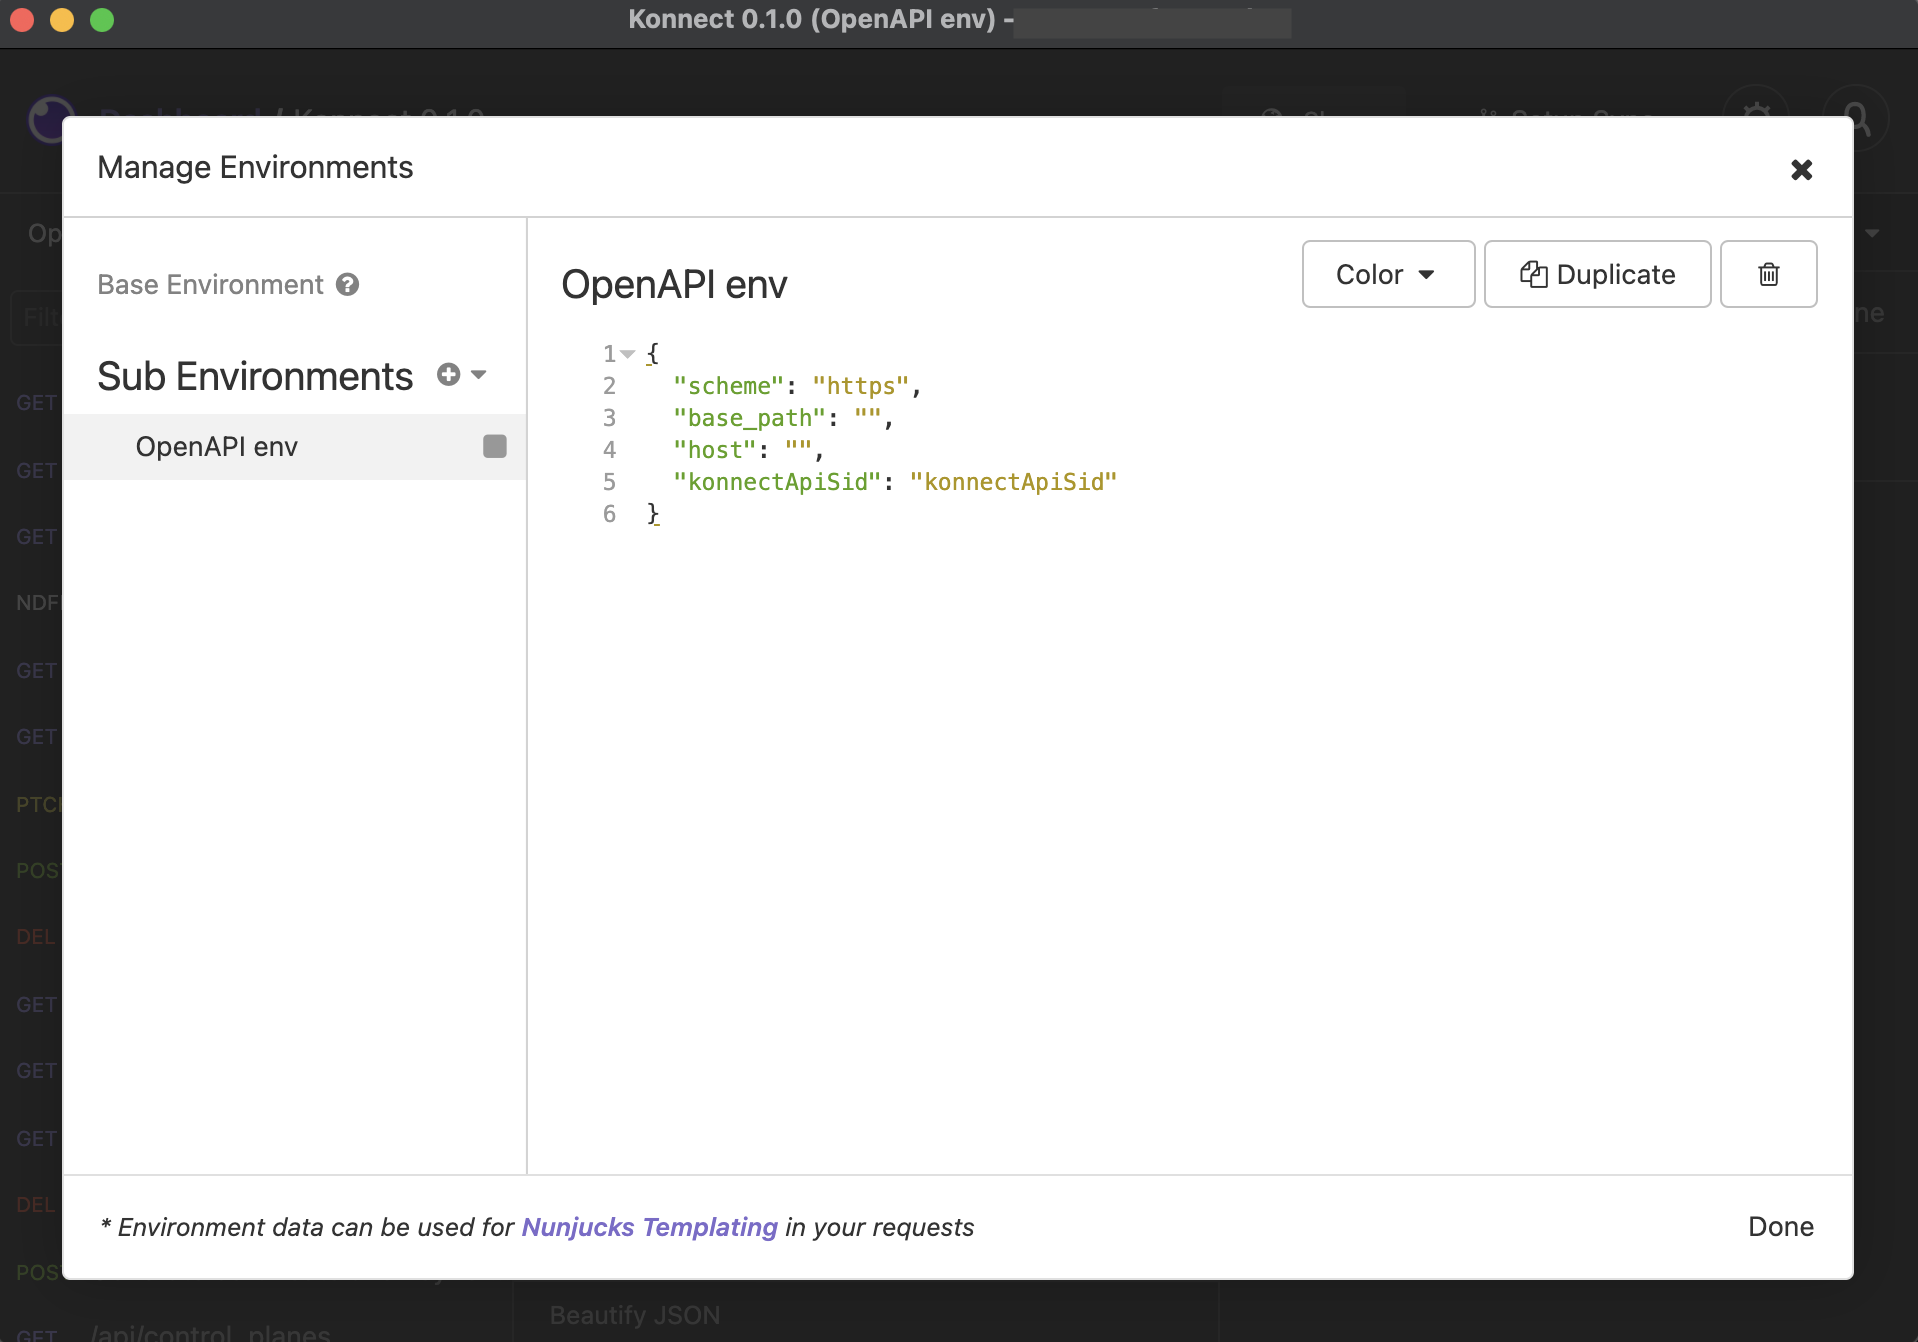Add a new sub environment with plus icon
1918x1342 pixels.
coord(447,374)
